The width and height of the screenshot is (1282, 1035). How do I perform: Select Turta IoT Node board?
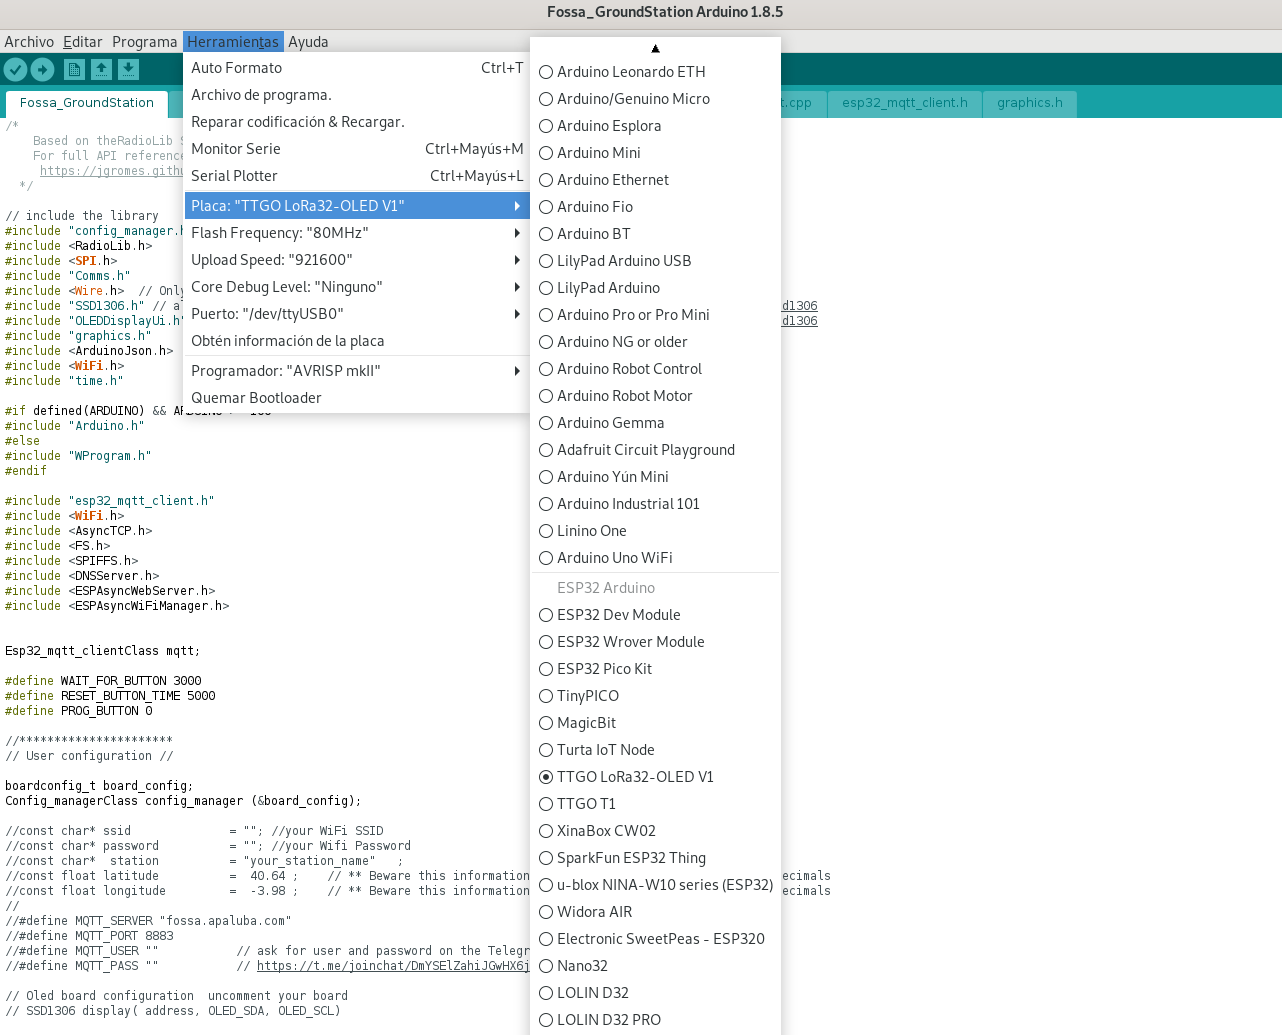tap(655, 750)
